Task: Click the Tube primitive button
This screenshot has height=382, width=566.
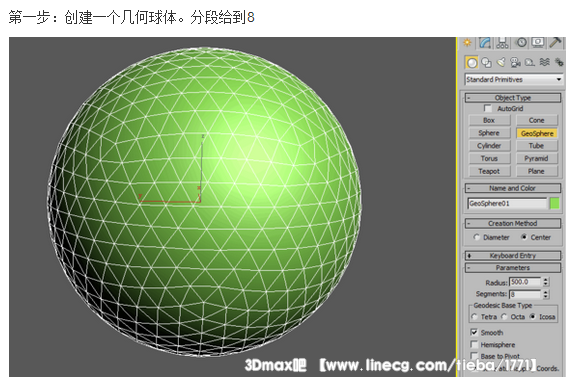Action: tap(537, 146)
